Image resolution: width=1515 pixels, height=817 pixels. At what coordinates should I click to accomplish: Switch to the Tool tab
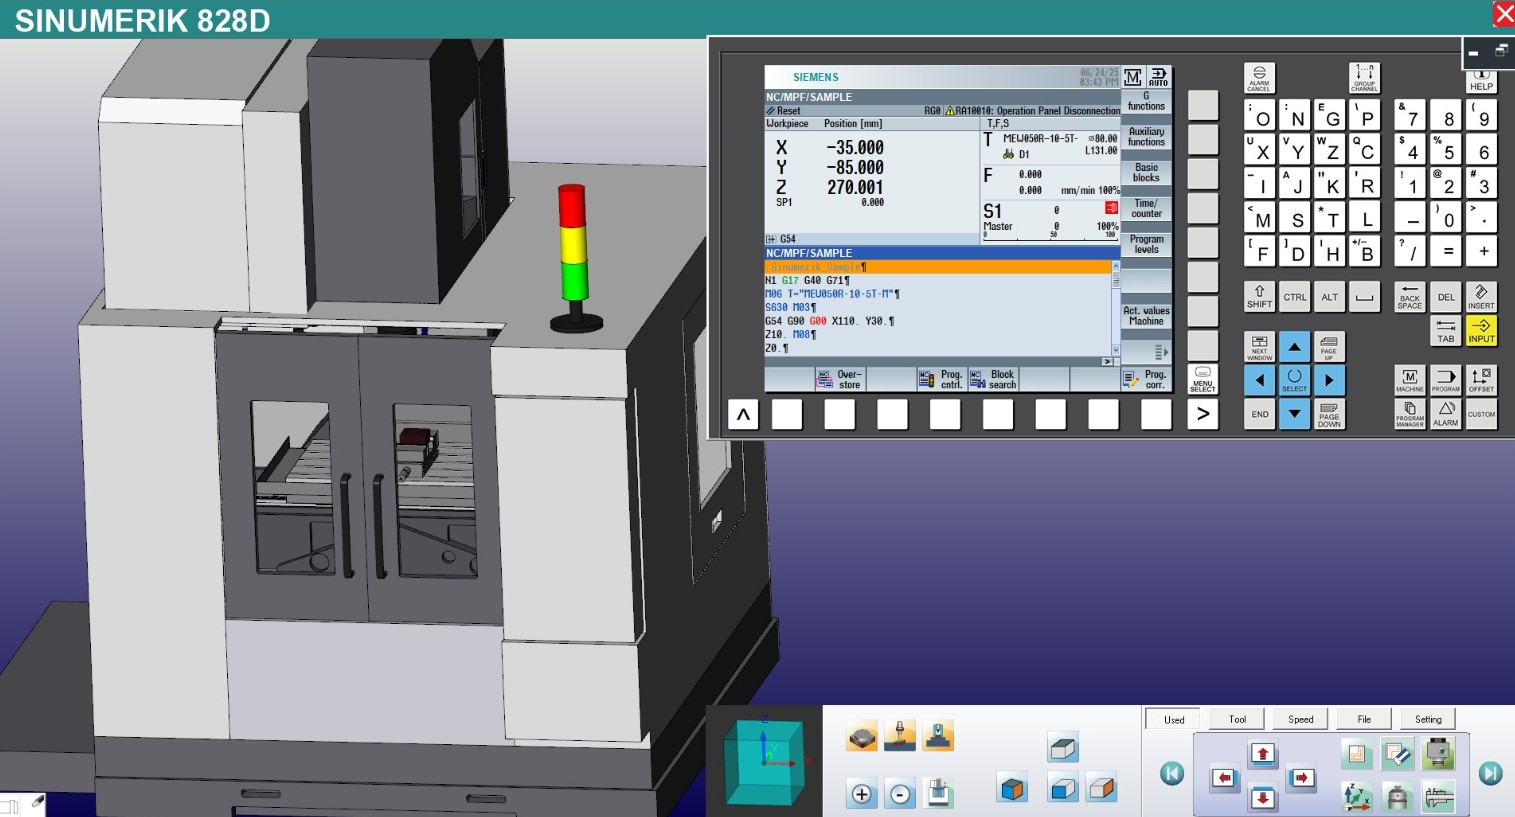[x=1236, y=718]
